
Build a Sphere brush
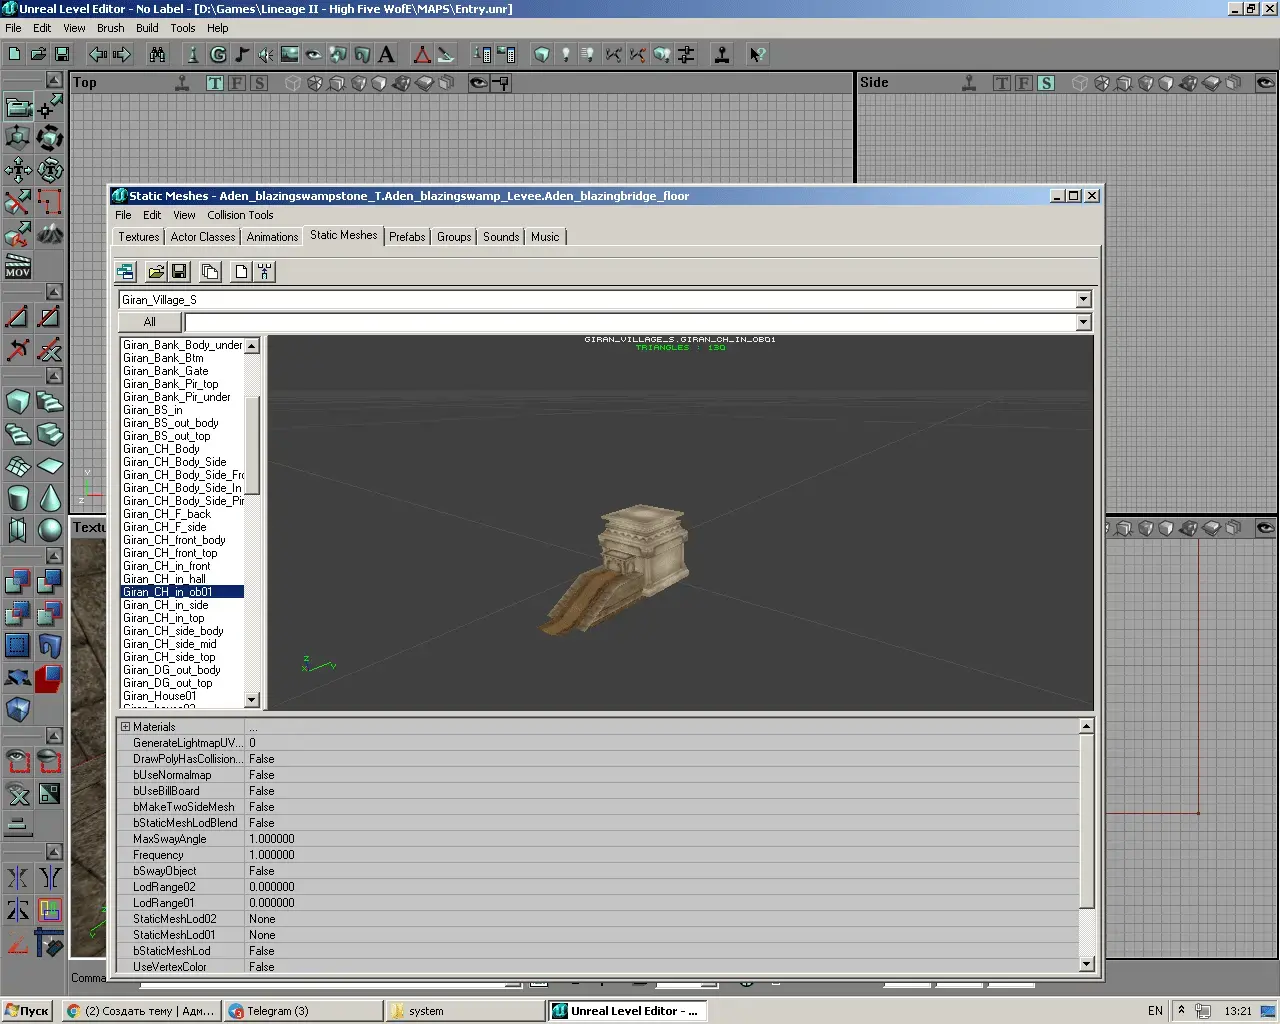(x=50, y=530)
